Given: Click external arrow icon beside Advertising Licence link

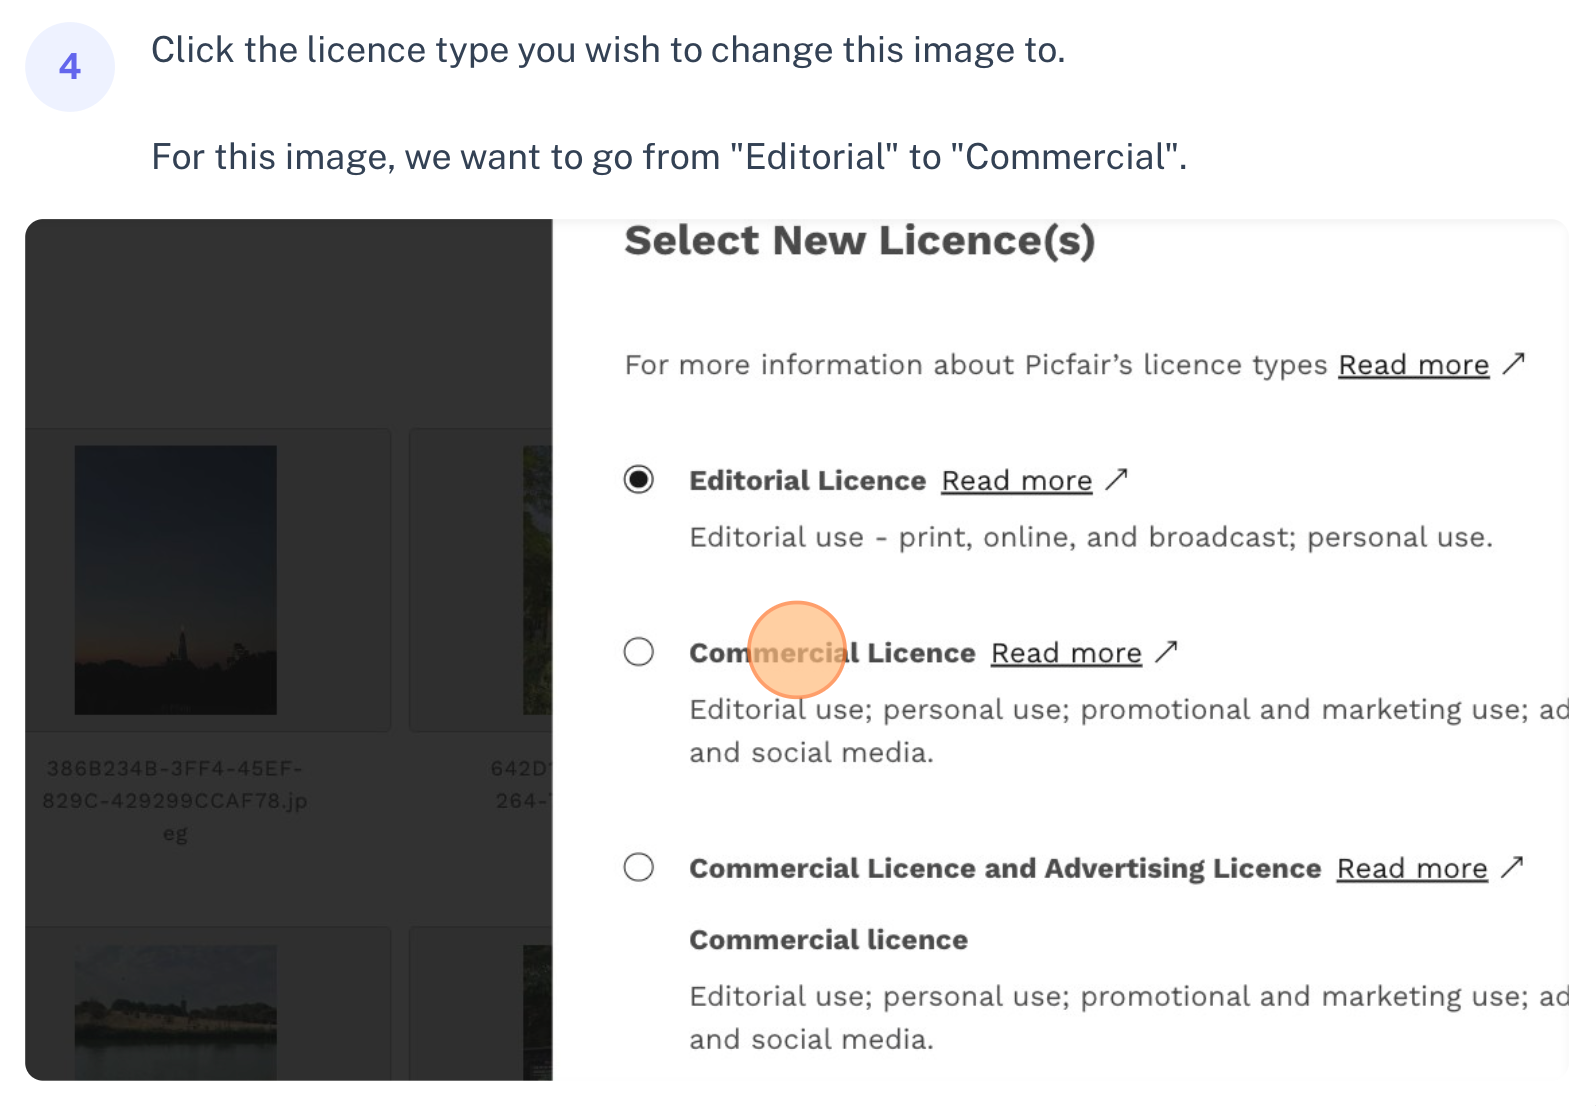Looking at the screenshot, I should point(1512,867).
